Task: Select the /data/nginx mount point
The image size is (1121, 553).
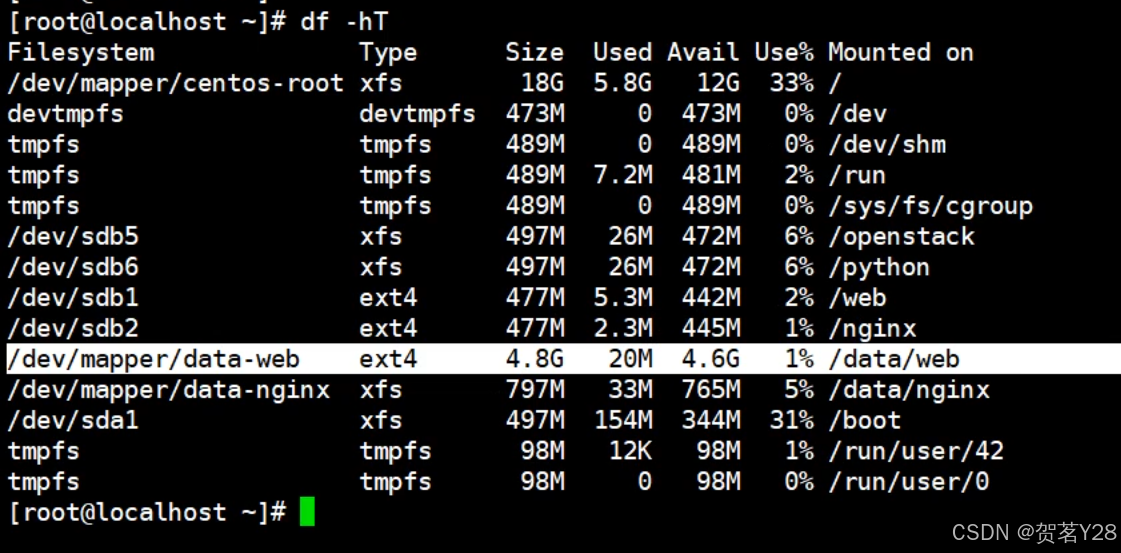Action: [x=909, y=391]
